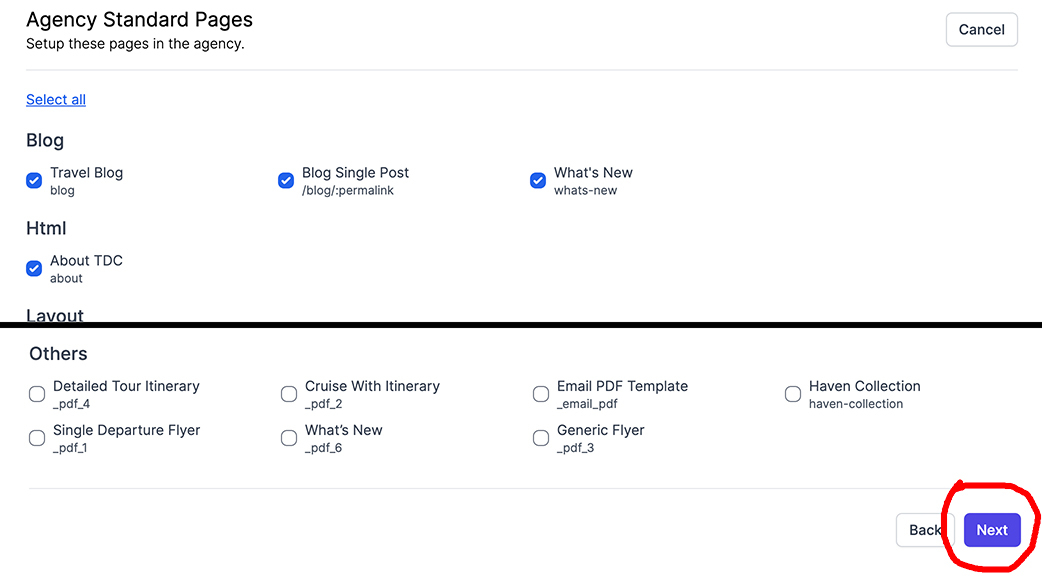
Task: Click the About TDC label
Action: 87,260
